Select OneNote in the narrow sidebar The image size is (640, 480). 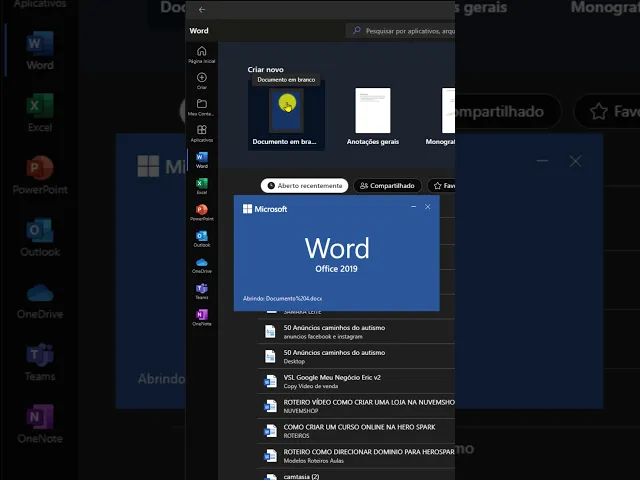tap(202, 318)
